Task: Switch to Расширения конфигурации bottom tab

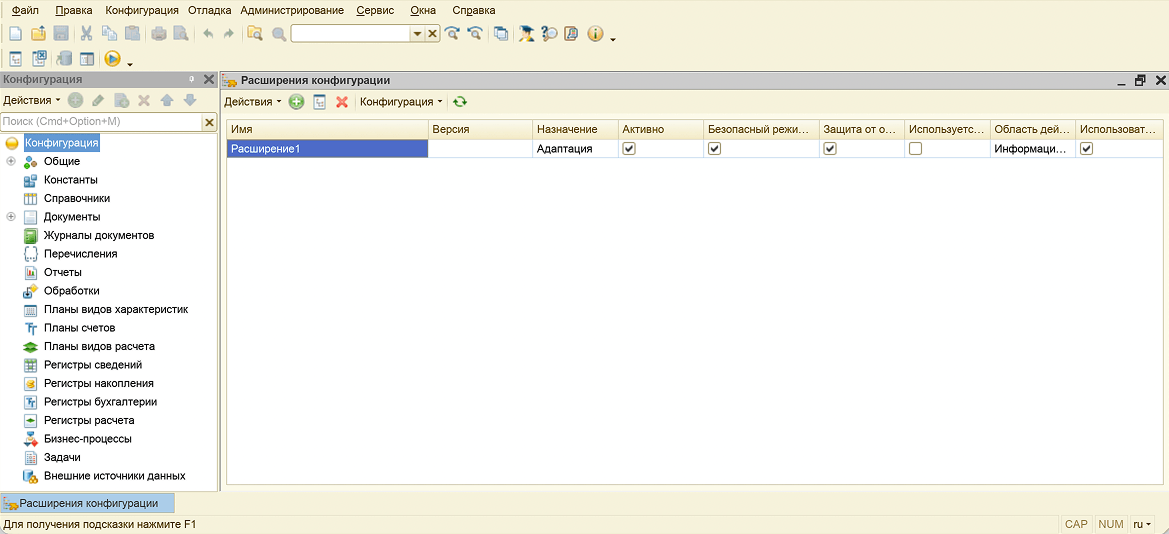Action: [x=88, y=503]
